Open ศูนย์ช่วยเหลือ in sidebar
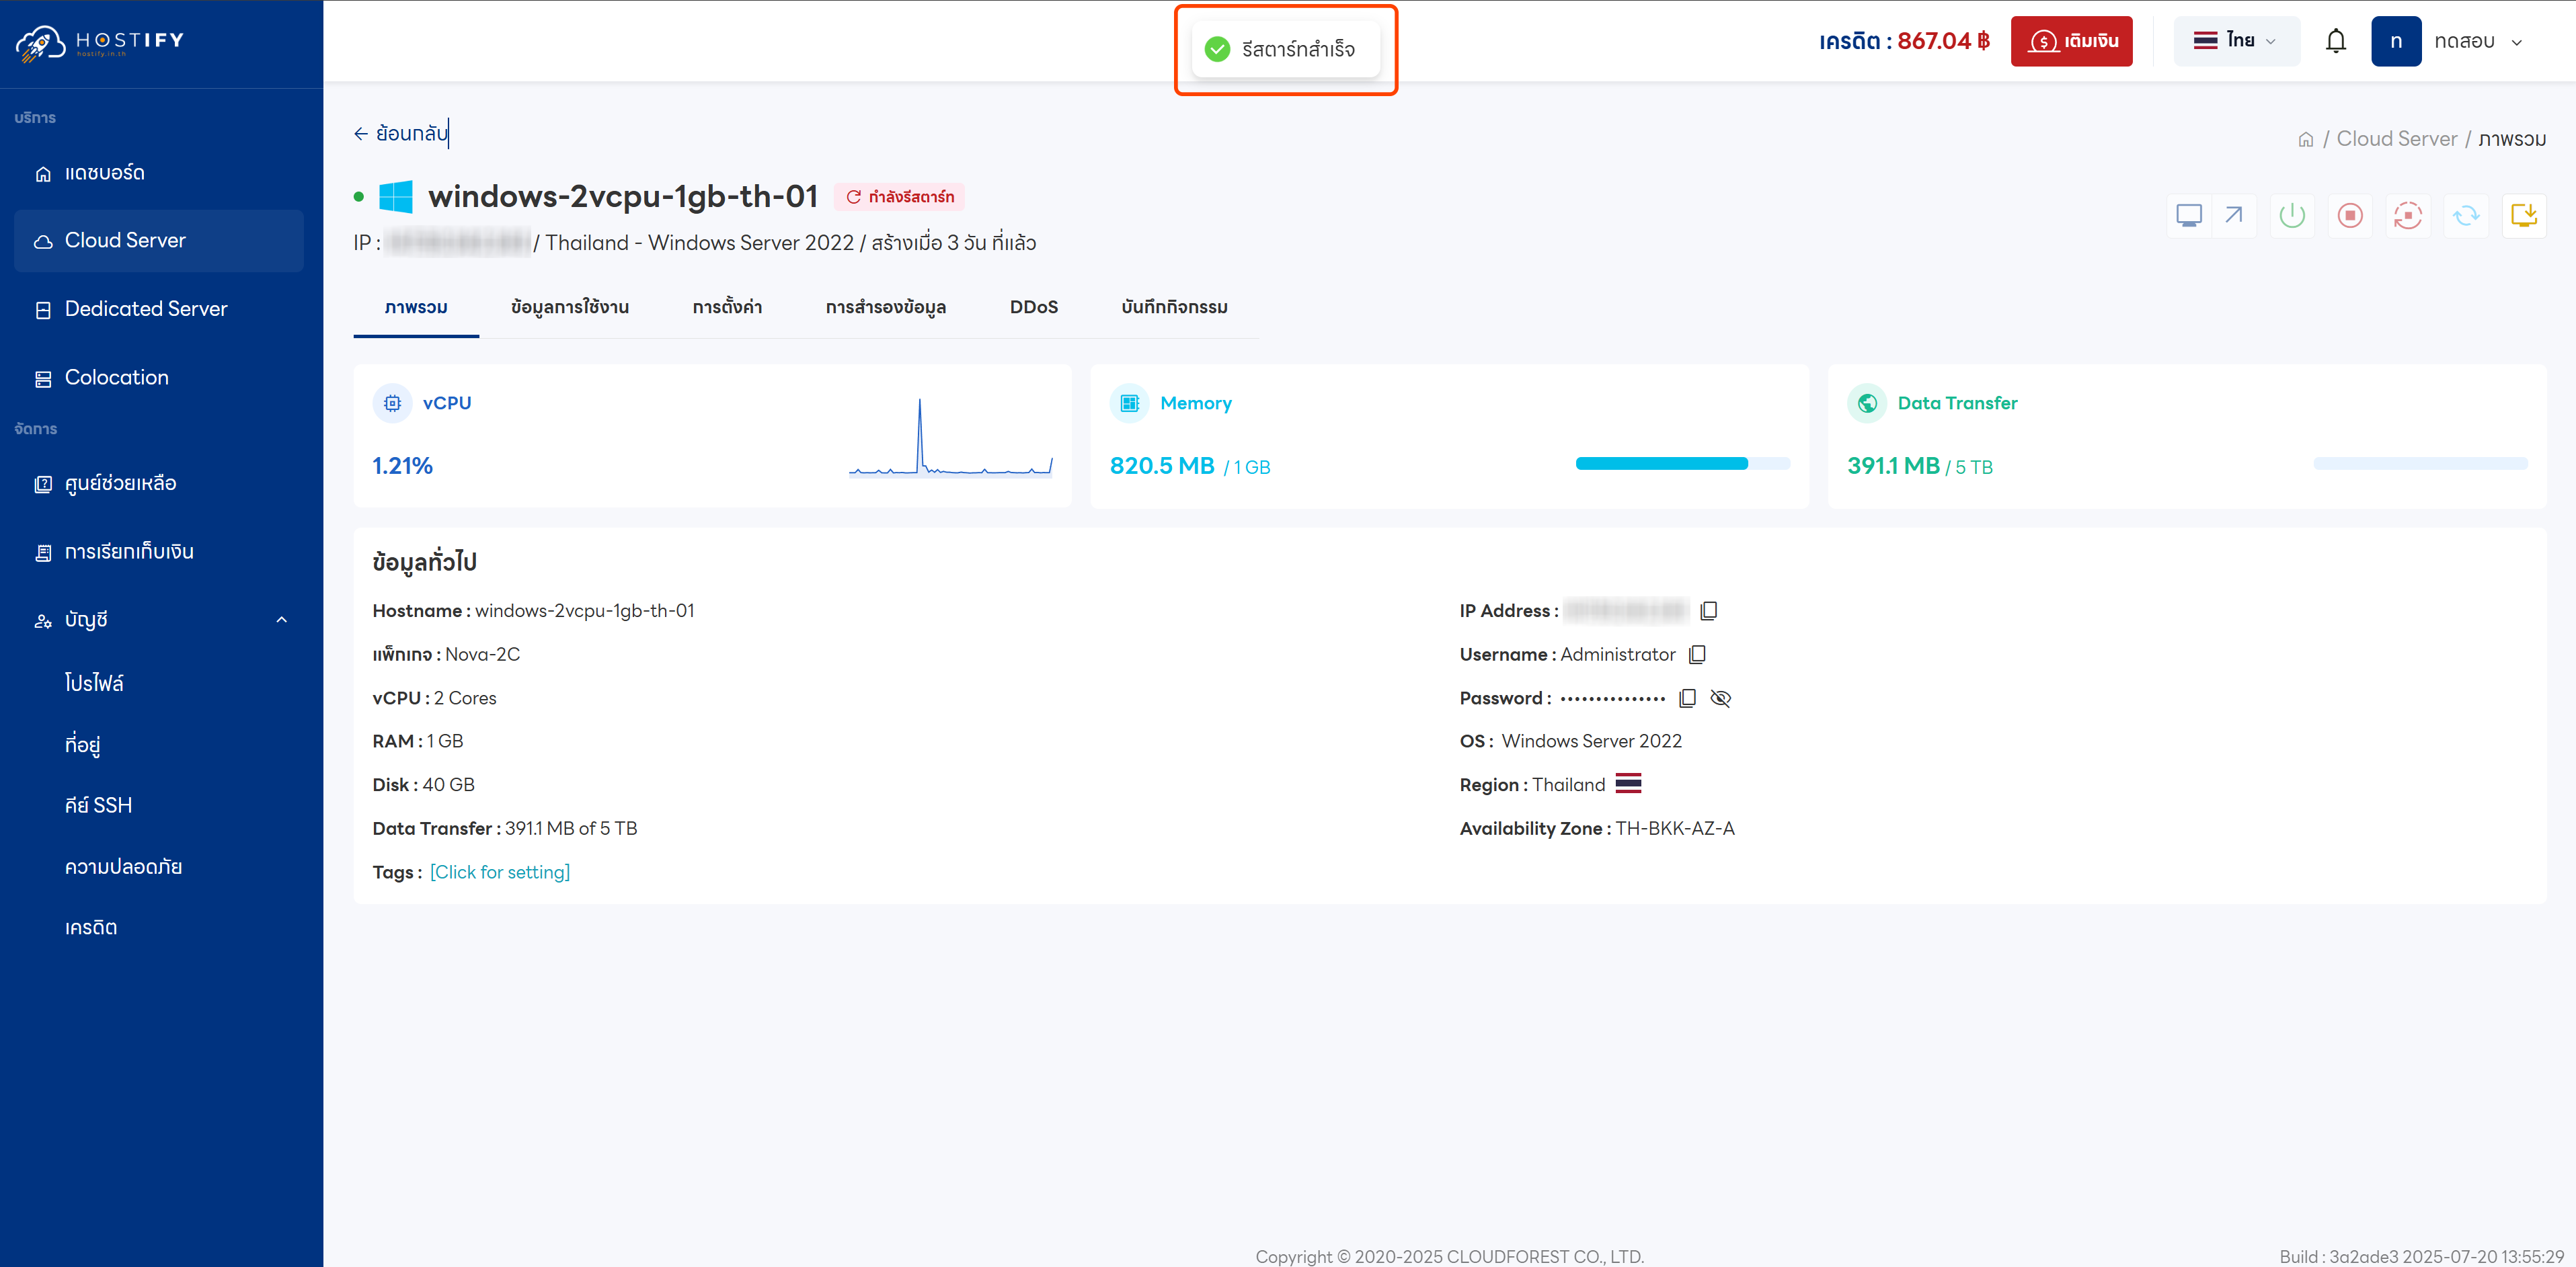 coord(160,483)
